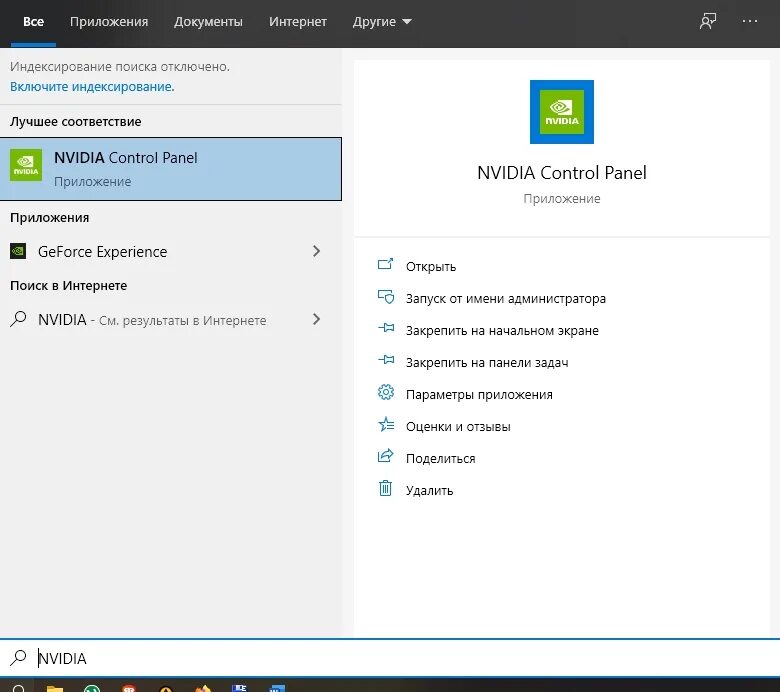Click the magnifier icon beside NVIDIA web result
Screen dimensions: 780x692
tap(18, 319)
